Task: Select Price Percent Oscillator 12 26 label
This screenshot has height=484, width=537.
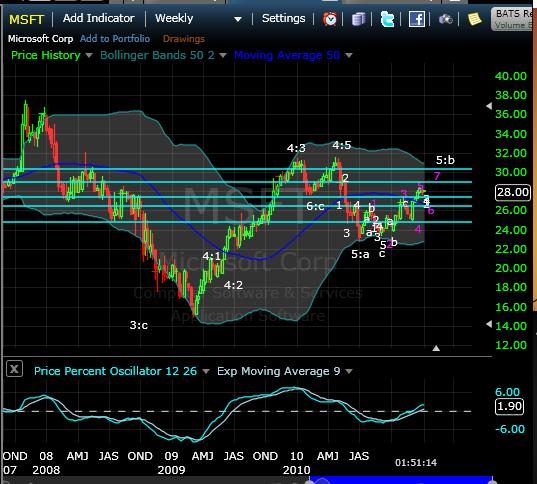Action: click(115, 371)
